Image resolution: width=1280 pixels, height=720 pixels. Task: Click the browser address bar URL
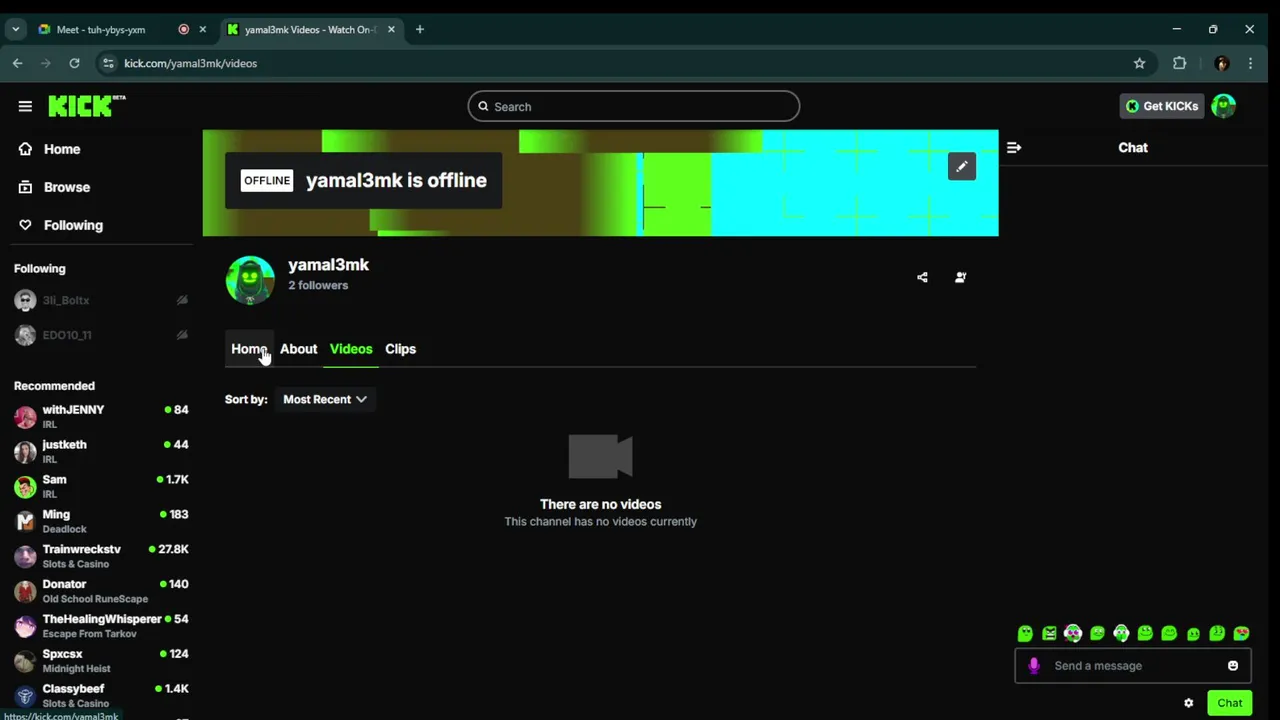(190, 63)
